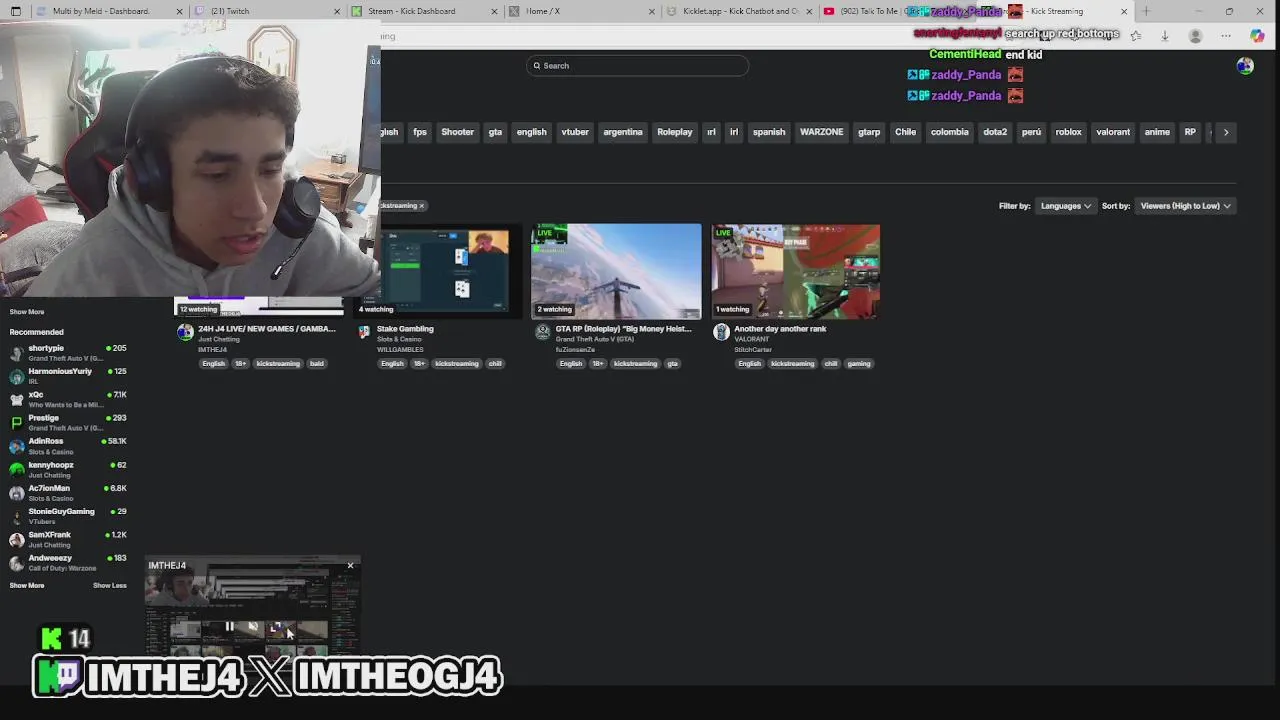Image resolution: width=1280 pixels, height=720 pixels.
Task: Select the valorant tag filter
Action: pyautogui.click(x=1113, y=132)
